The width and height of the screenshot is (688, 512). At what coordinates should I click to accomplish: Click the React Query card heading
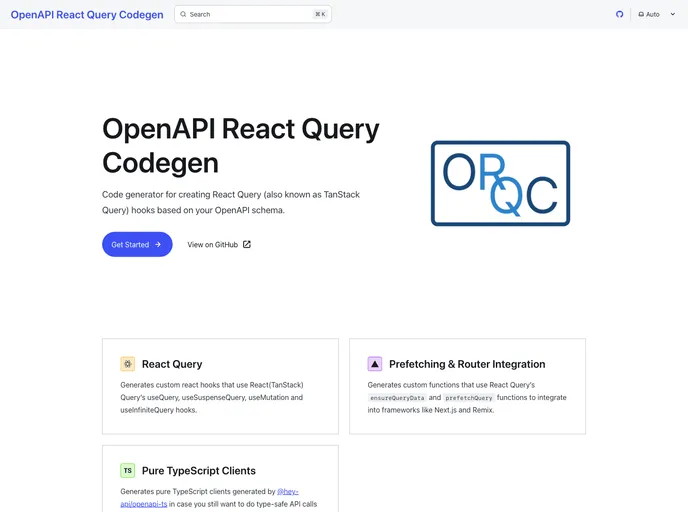(x=172, y=364)
